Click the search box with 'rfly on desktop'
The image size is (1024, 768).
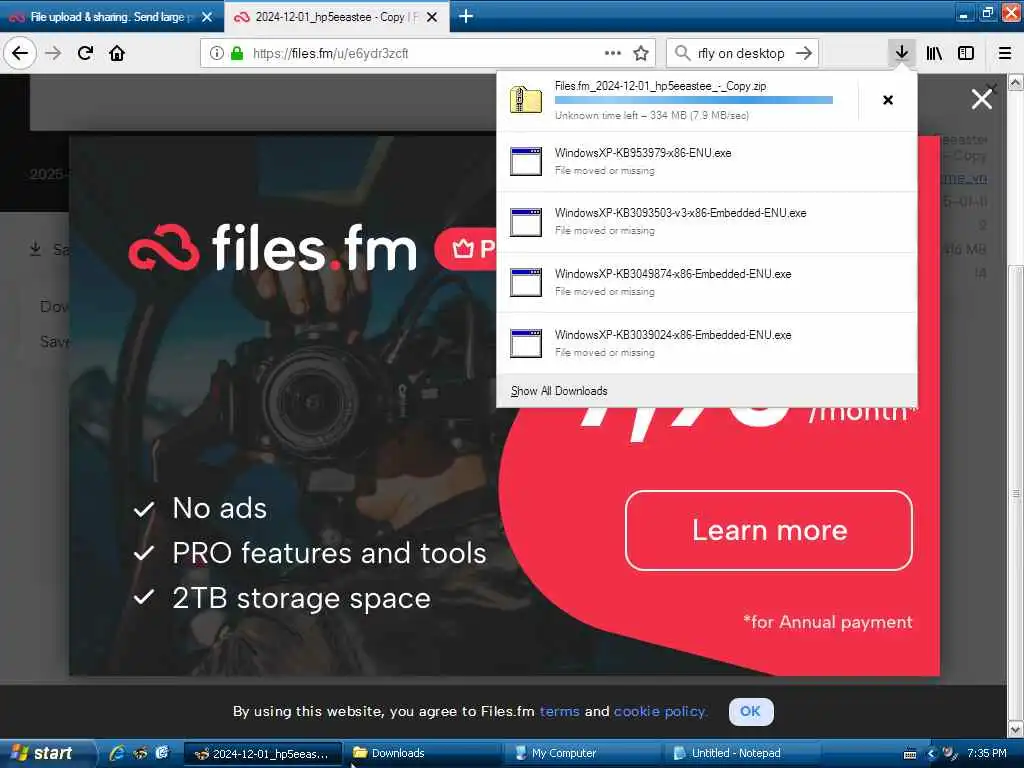tap(741, 53)
